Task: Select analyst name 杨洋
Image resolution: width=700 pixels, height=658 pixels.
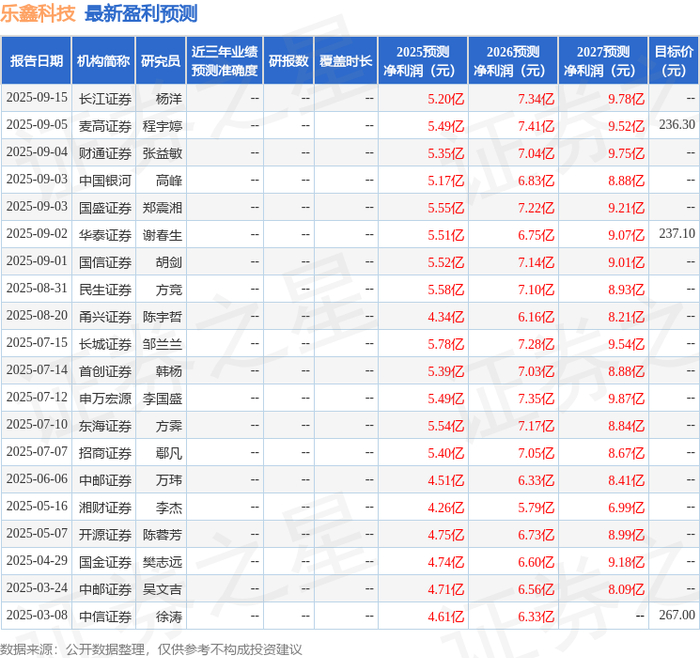Action: tap(169, 99)
